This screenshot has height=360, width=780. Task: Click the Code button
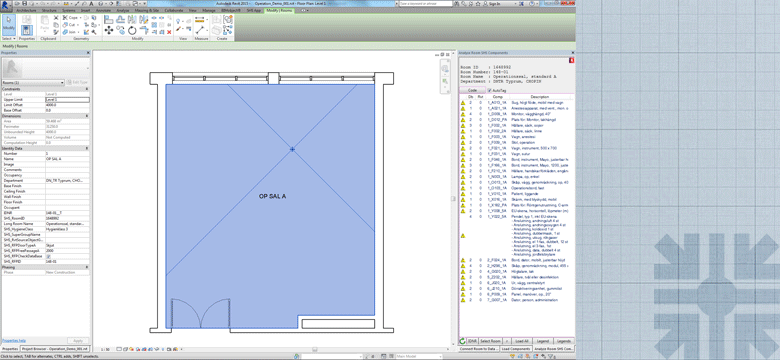(x=472, y=90)
